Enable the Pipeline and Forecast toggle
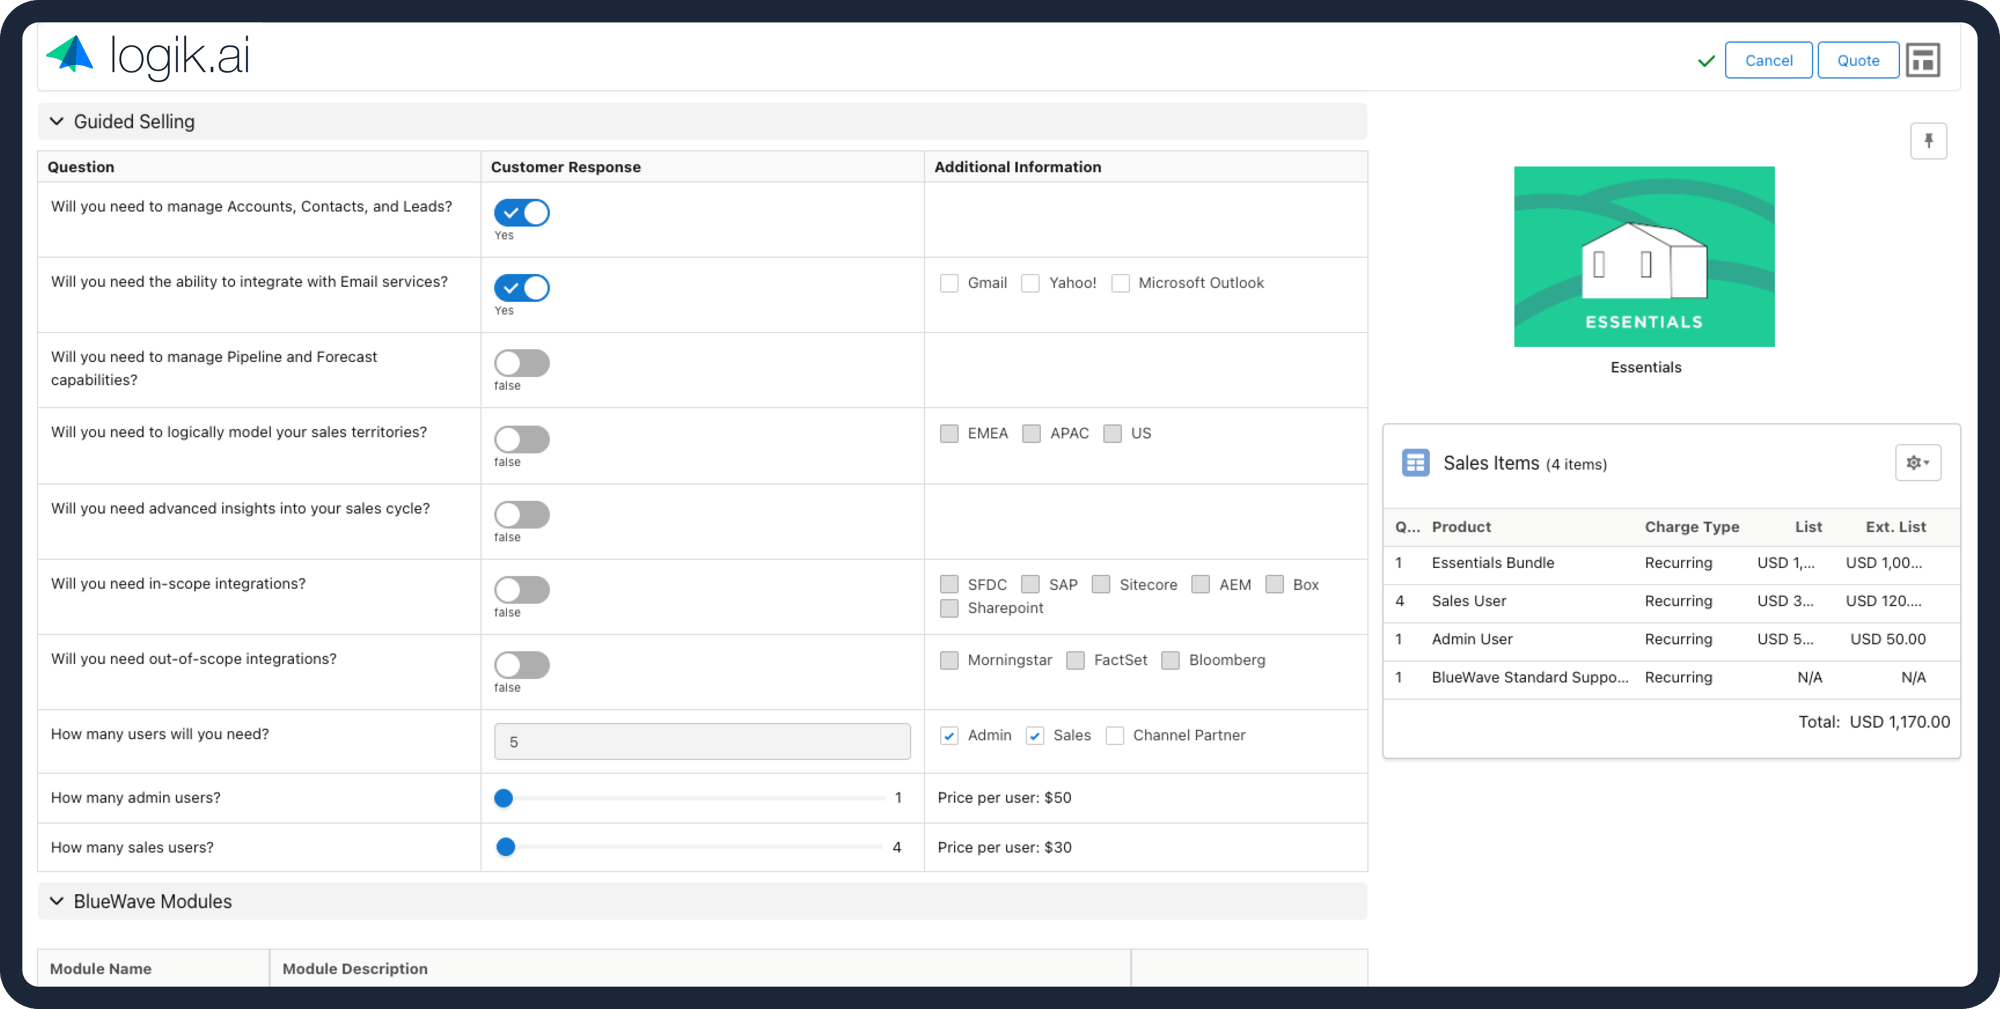The height and width of the screenshot is (1009, 2000). tap(522, 363)
